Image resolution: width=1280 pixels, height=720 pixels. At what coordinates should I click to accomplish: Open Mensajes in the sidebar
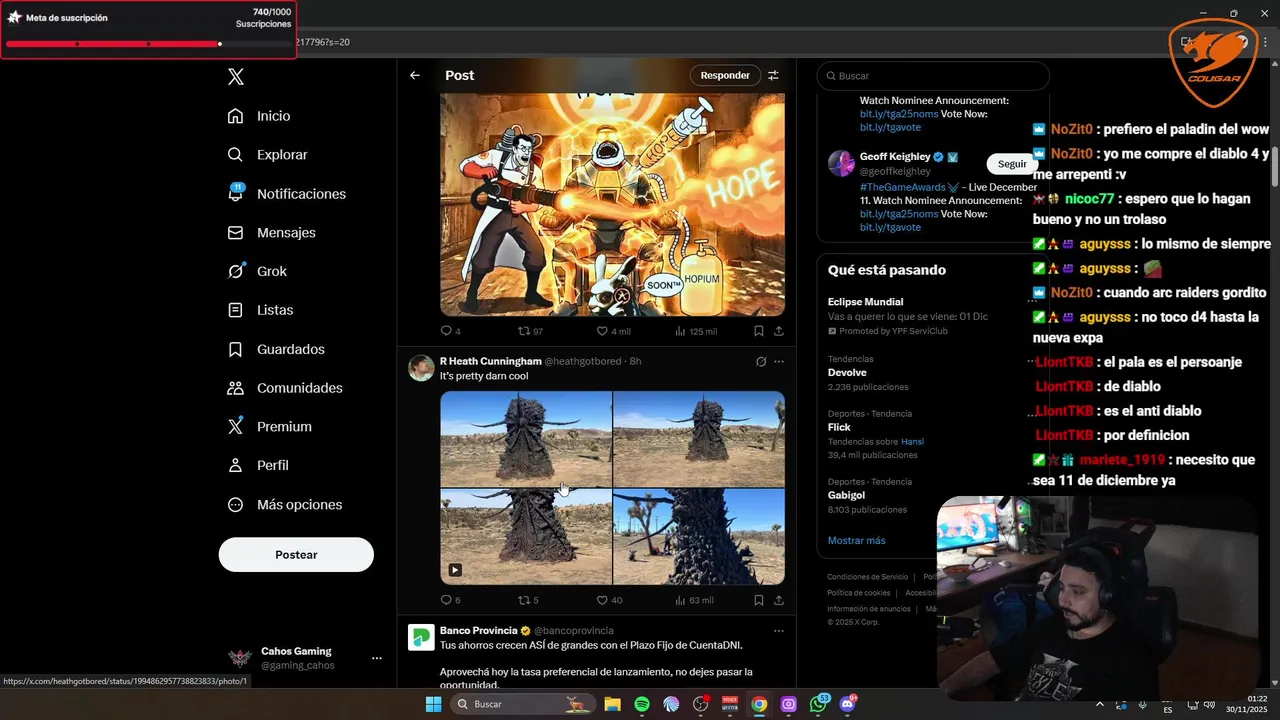click(x=271, y=232)
